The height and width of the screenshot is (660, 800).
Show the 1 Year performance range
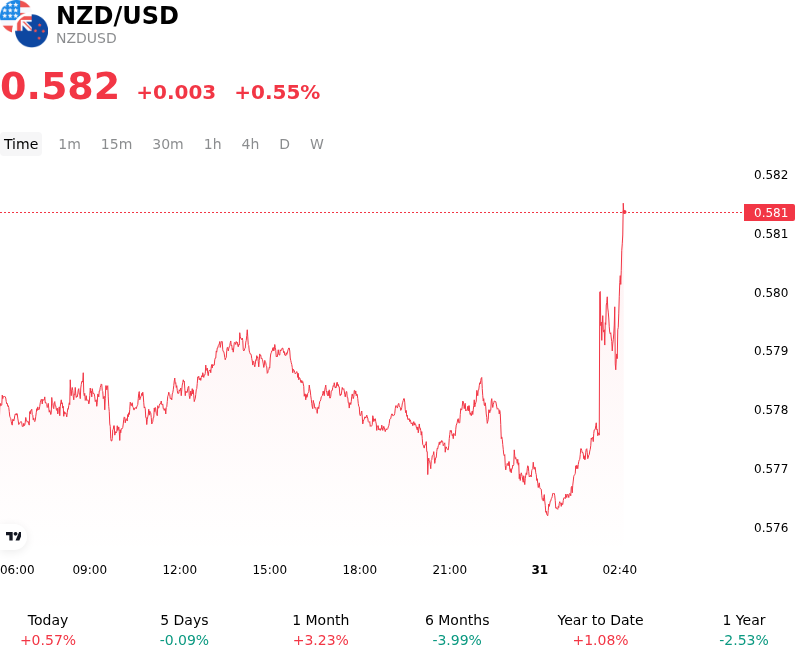744,630
